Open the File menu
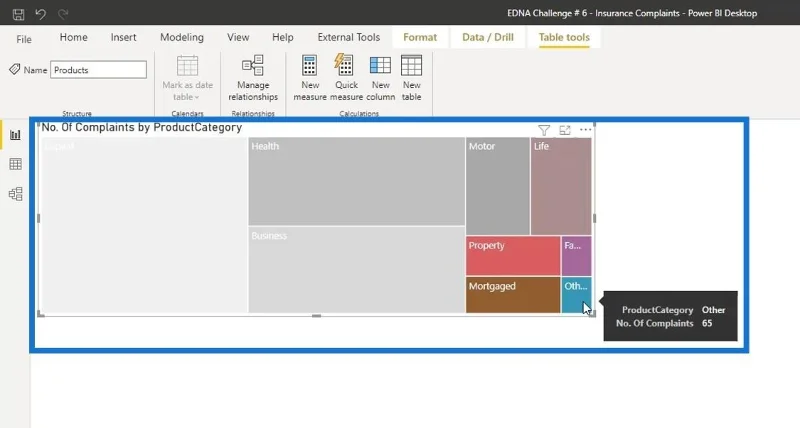Image resolution: width=800 pixels, height=428 pixels. click(x=23, y=39)
